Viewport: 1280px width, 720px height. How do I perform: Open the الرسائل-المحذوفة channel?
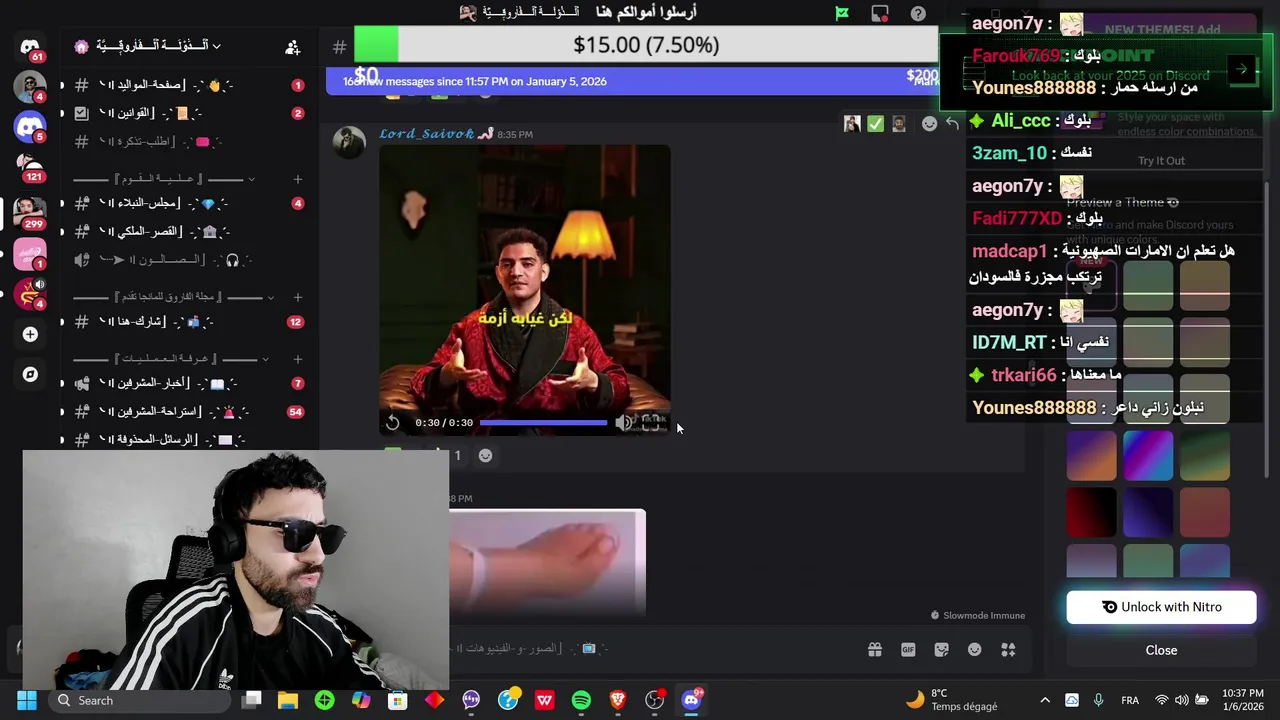coord(188,439)
